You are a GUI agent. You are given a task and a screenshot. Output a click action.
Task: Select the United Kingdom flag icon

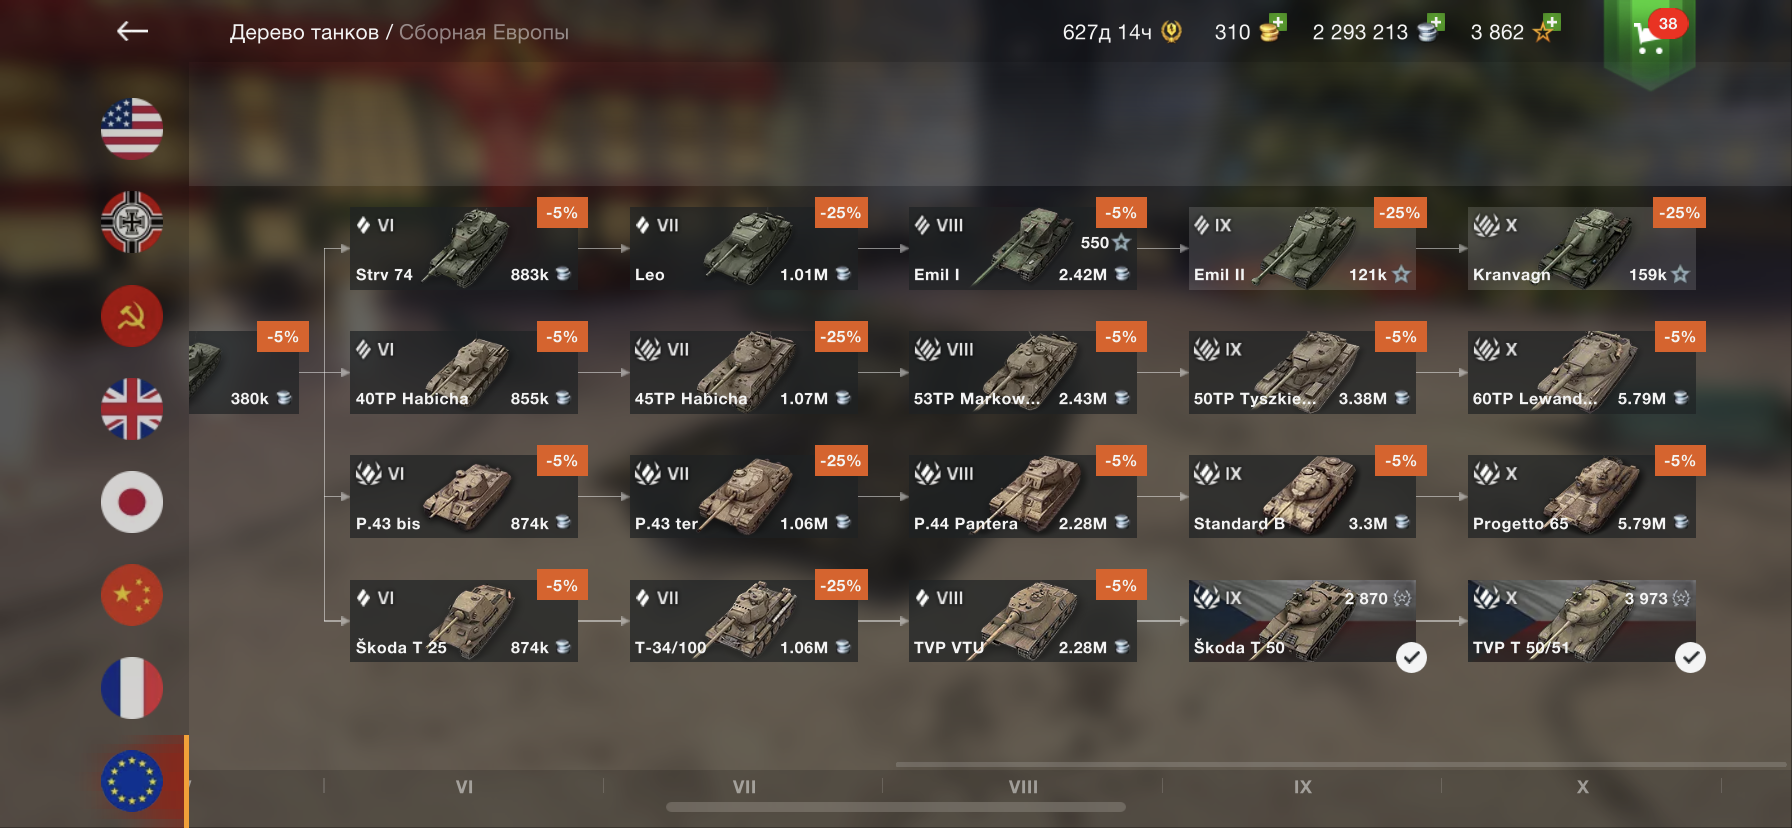coord(132,408)
